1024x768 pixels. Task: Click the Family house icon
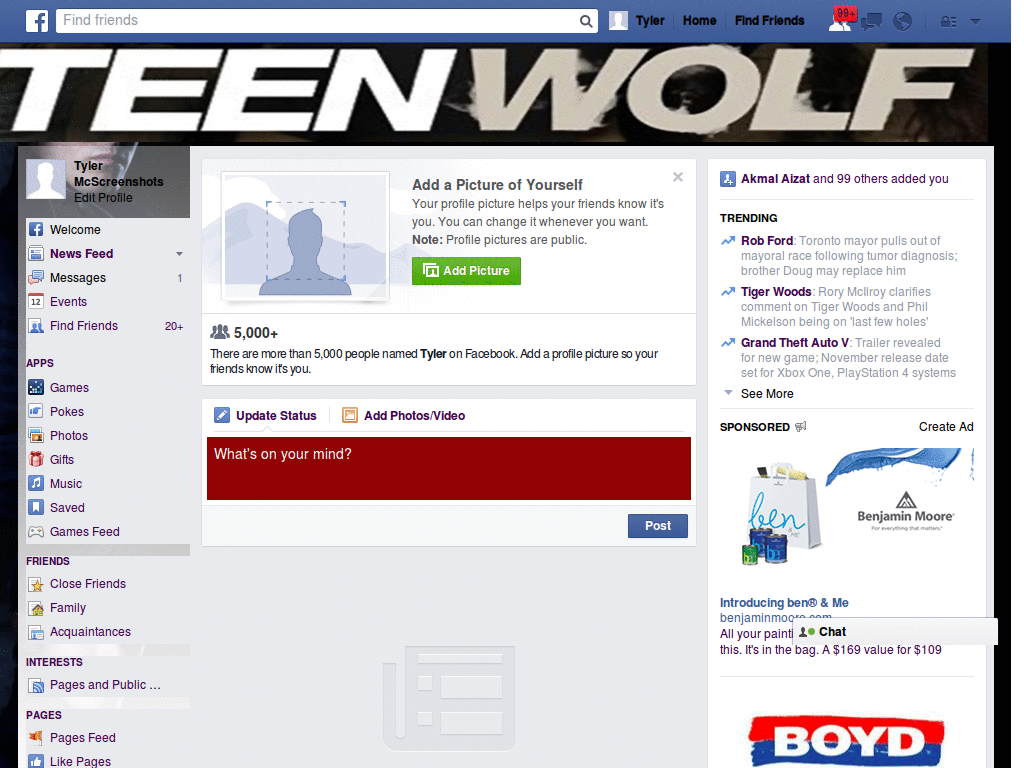coord(36,608)
